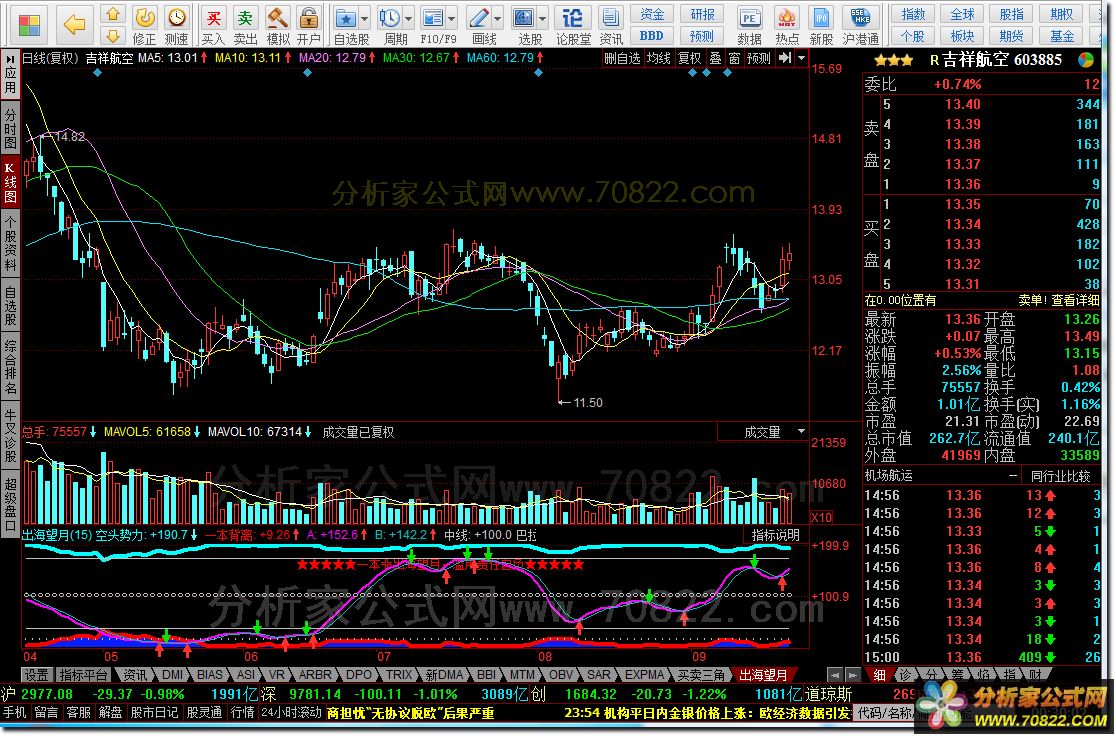Open the 个股资料 sidebar tab
The image size is (1116, 736).
[x=10, y=242]
